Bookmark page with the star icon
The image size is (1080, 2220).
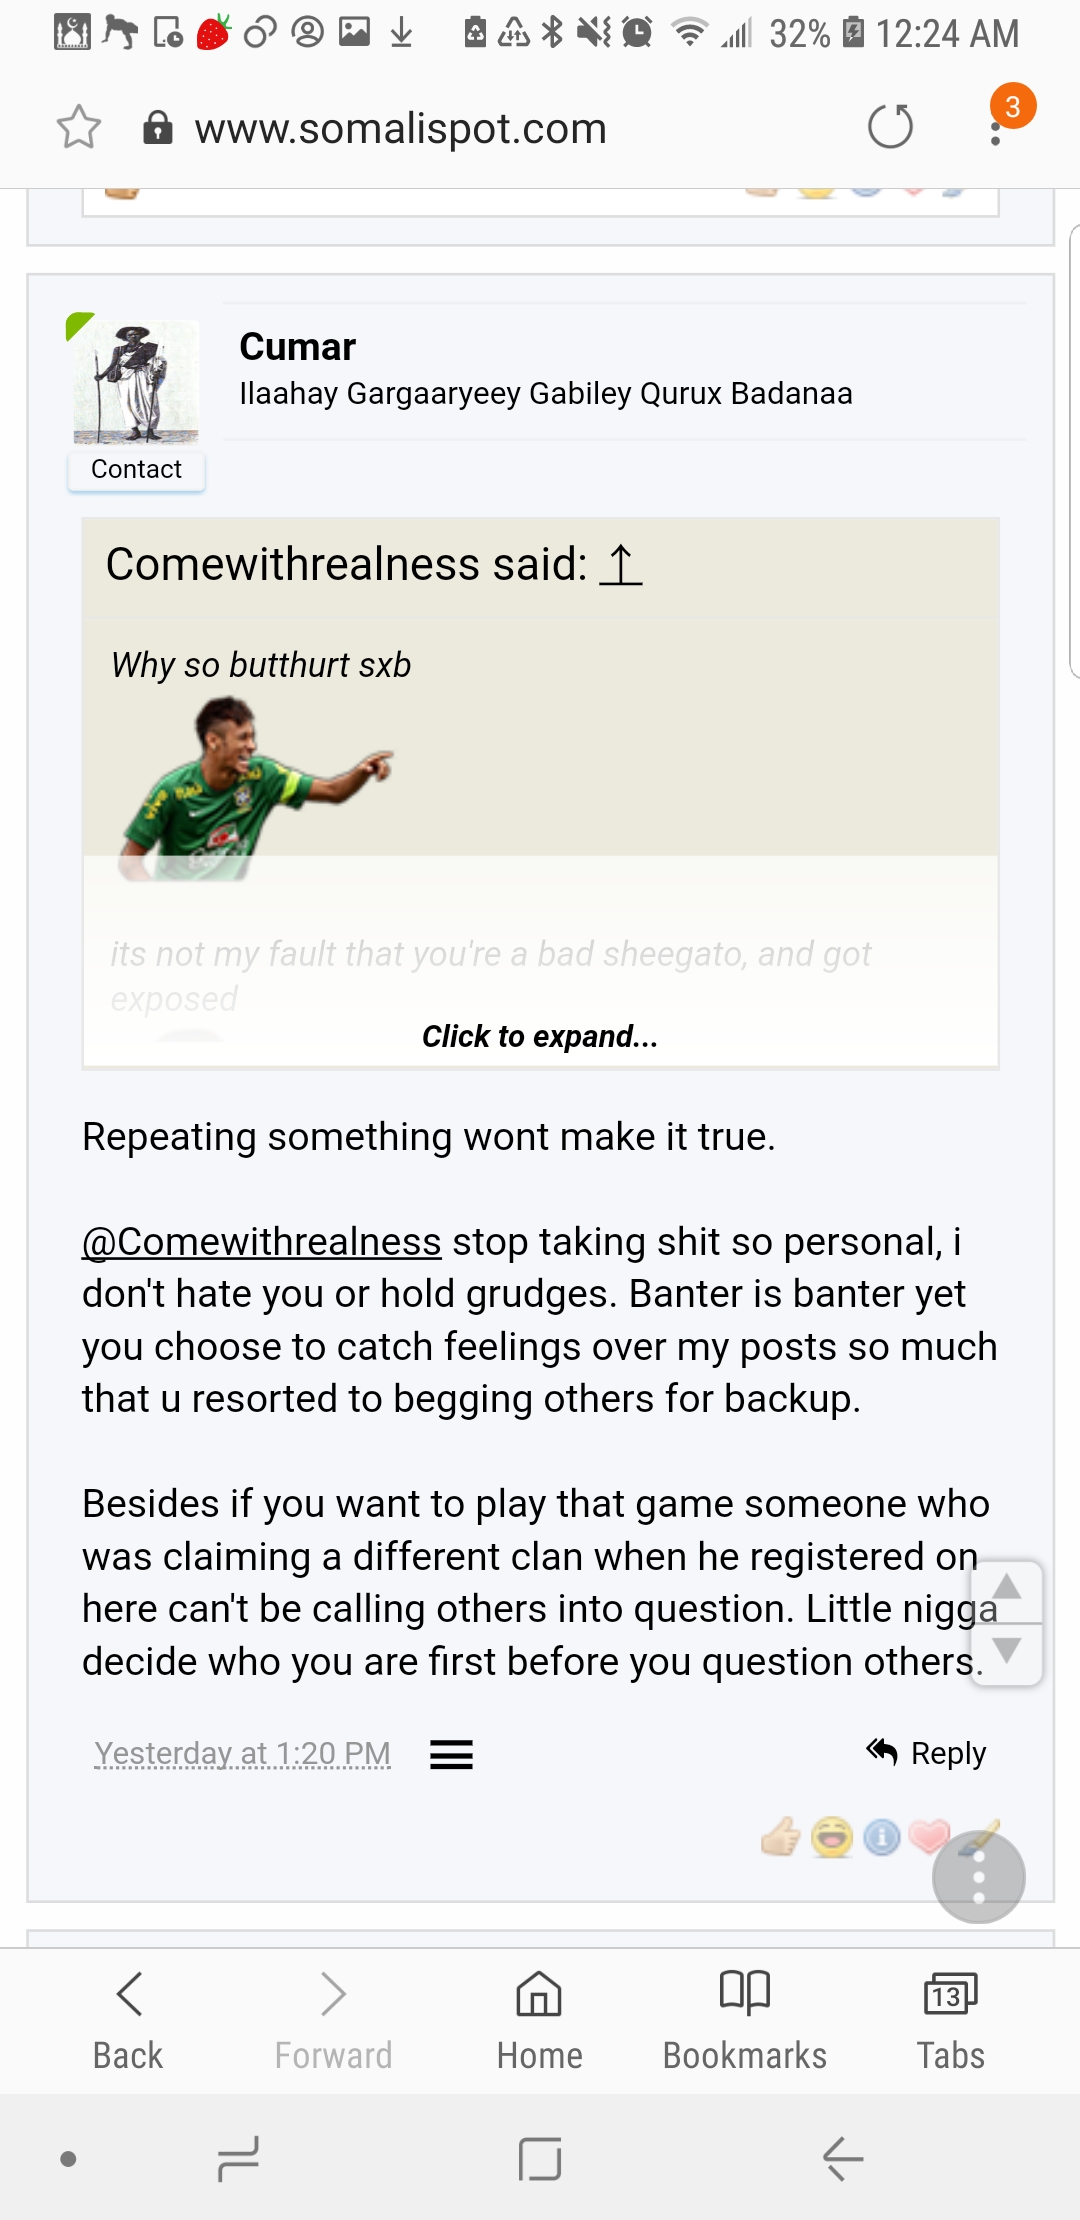pyautogui.click(x=78, y=128)
